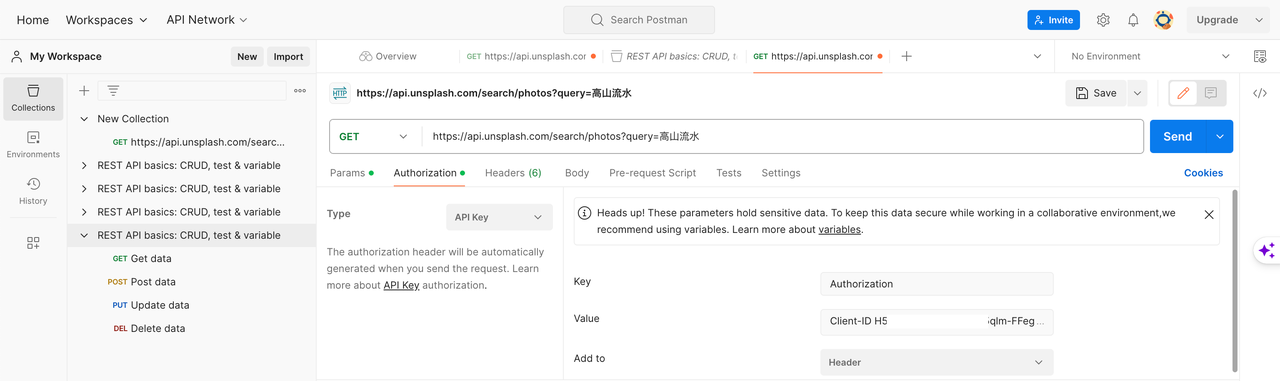Screen dimensions: 1280x381
Task: Click the Search Postman field
Action: pos(639,20)
